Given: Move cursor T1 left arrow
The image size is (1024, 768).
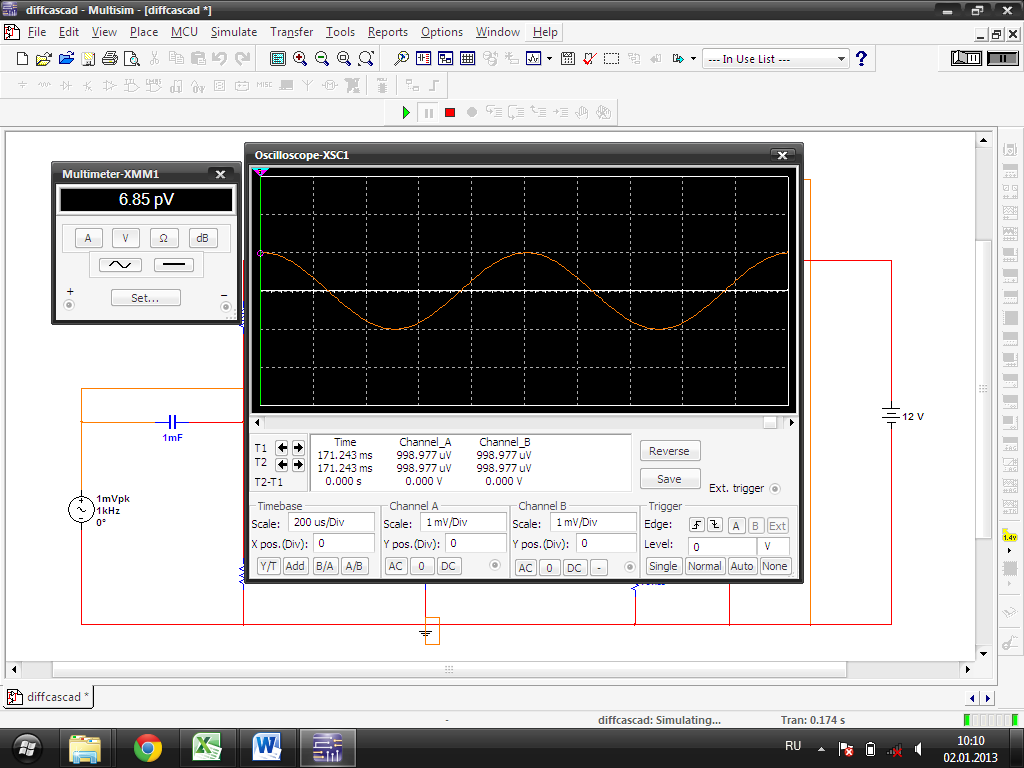Looking at the screenshot, I should click(282, 447).
